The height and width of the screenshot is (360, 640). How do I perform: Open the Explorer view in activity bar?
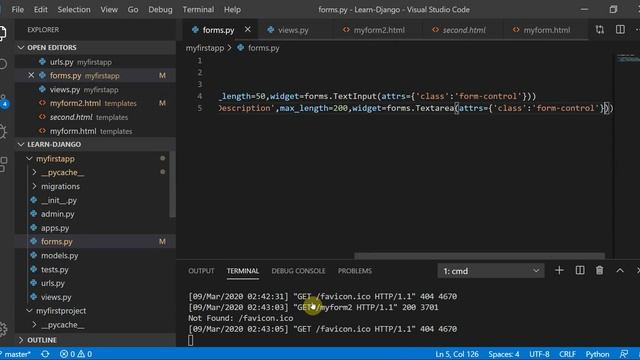point(2,33)
